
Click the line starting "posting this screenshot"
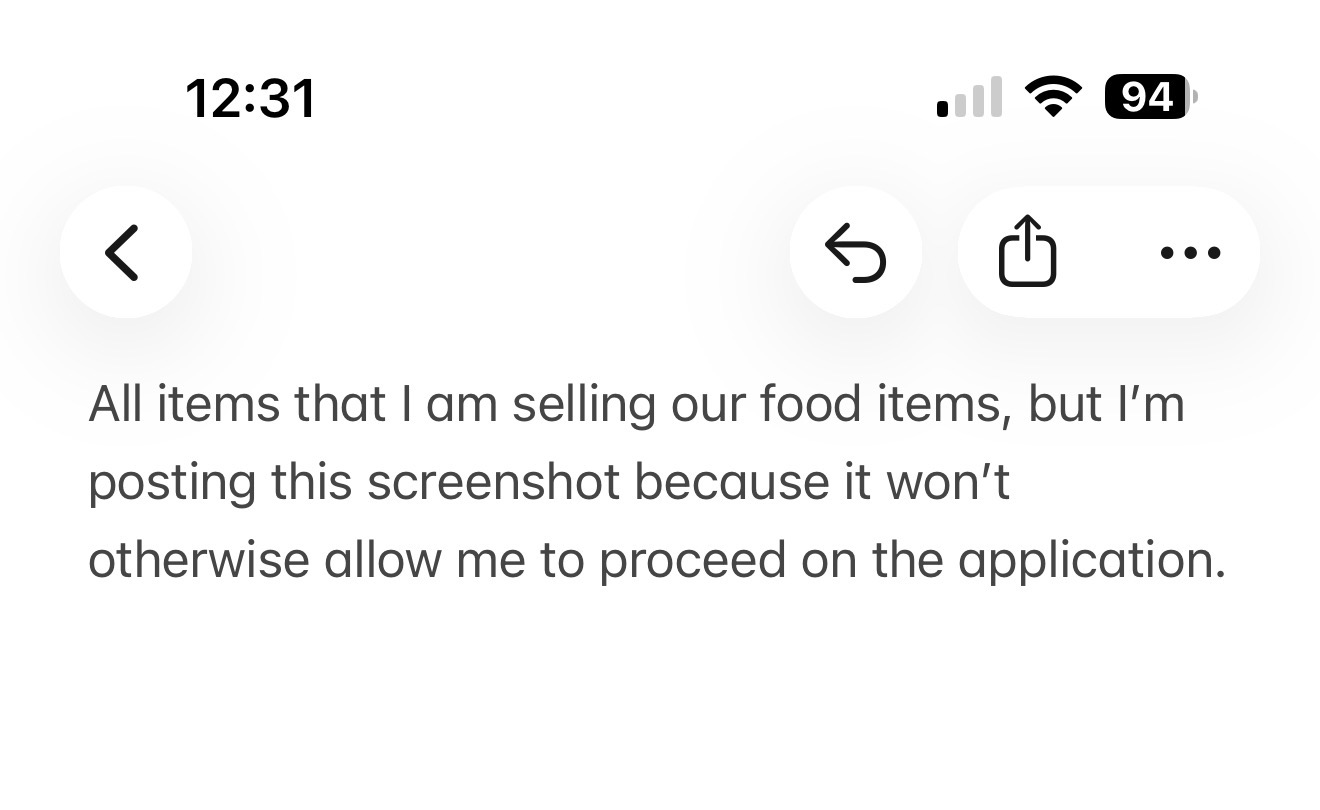point(549,482)
